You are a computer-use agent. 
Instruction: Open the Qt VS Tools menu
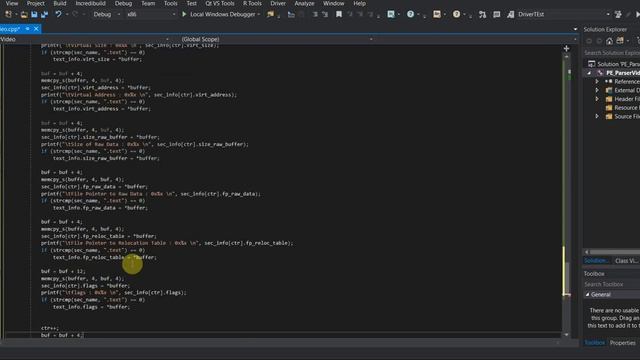click(x=220, y=3)
